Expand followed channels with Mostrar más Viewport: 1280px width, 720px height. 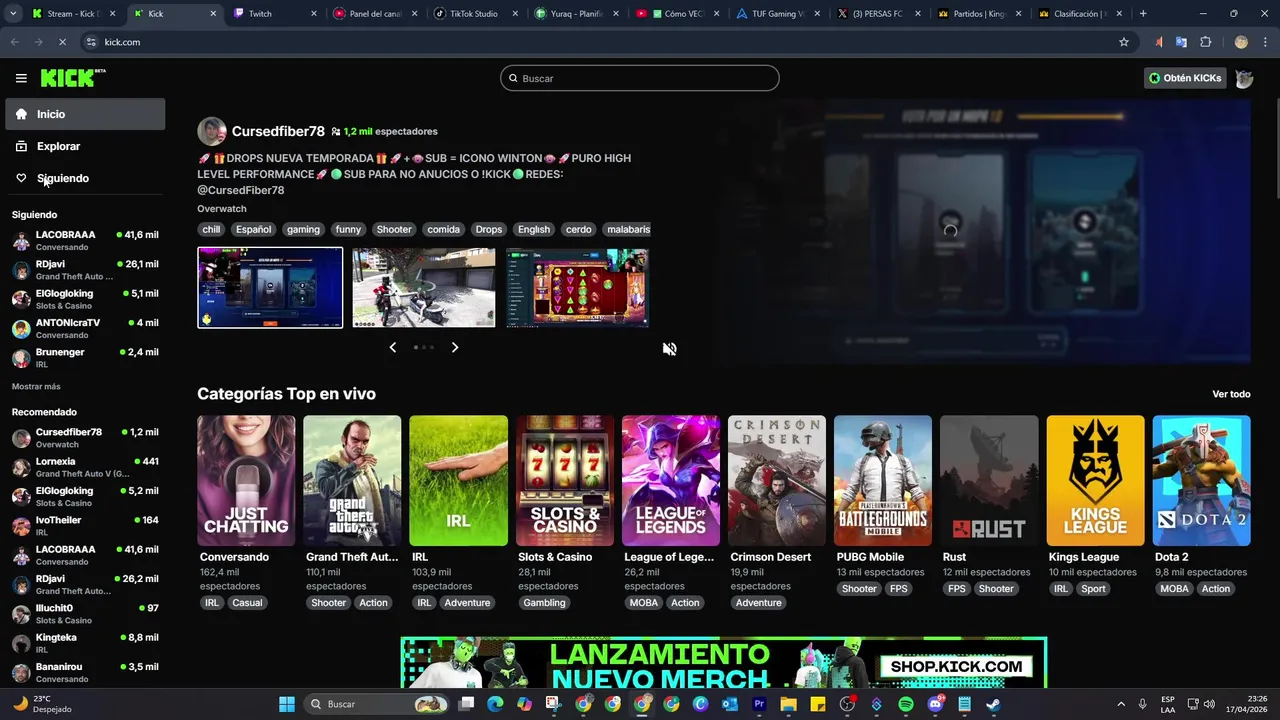pos(36,386)
